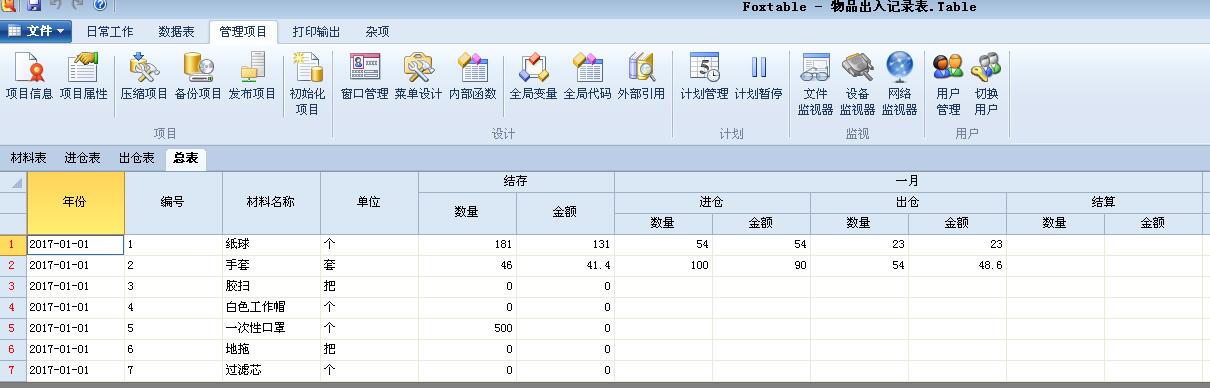Switch to 日常工作 ribbon tab
Image resolution: width=1210 pixels, height=388 pixels.
pos(110,32)
